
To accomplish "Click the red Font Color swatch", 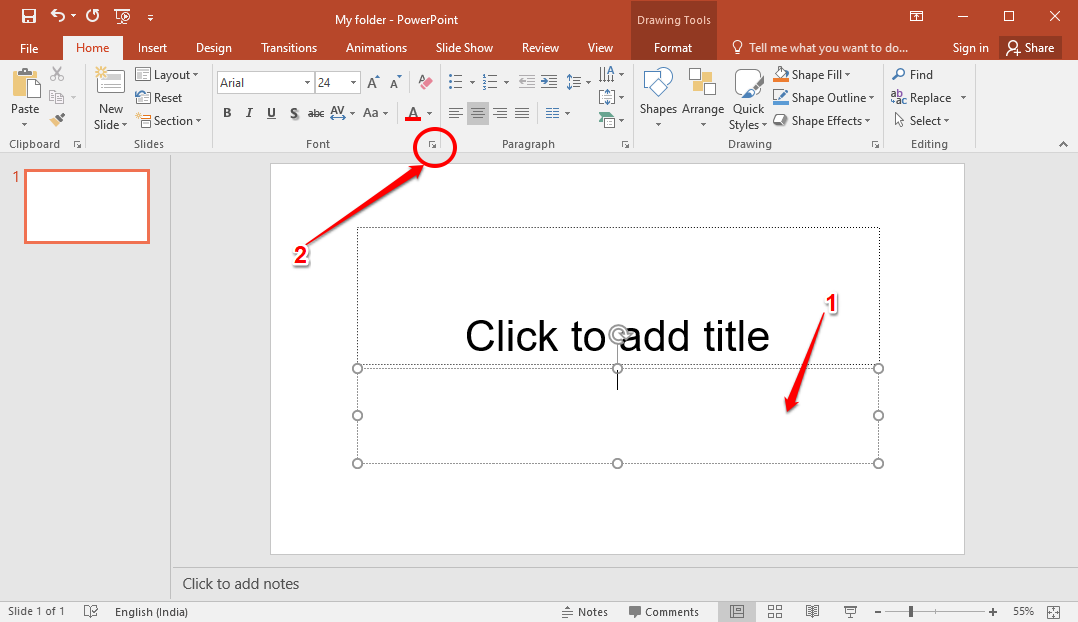I will pos(415,113).
